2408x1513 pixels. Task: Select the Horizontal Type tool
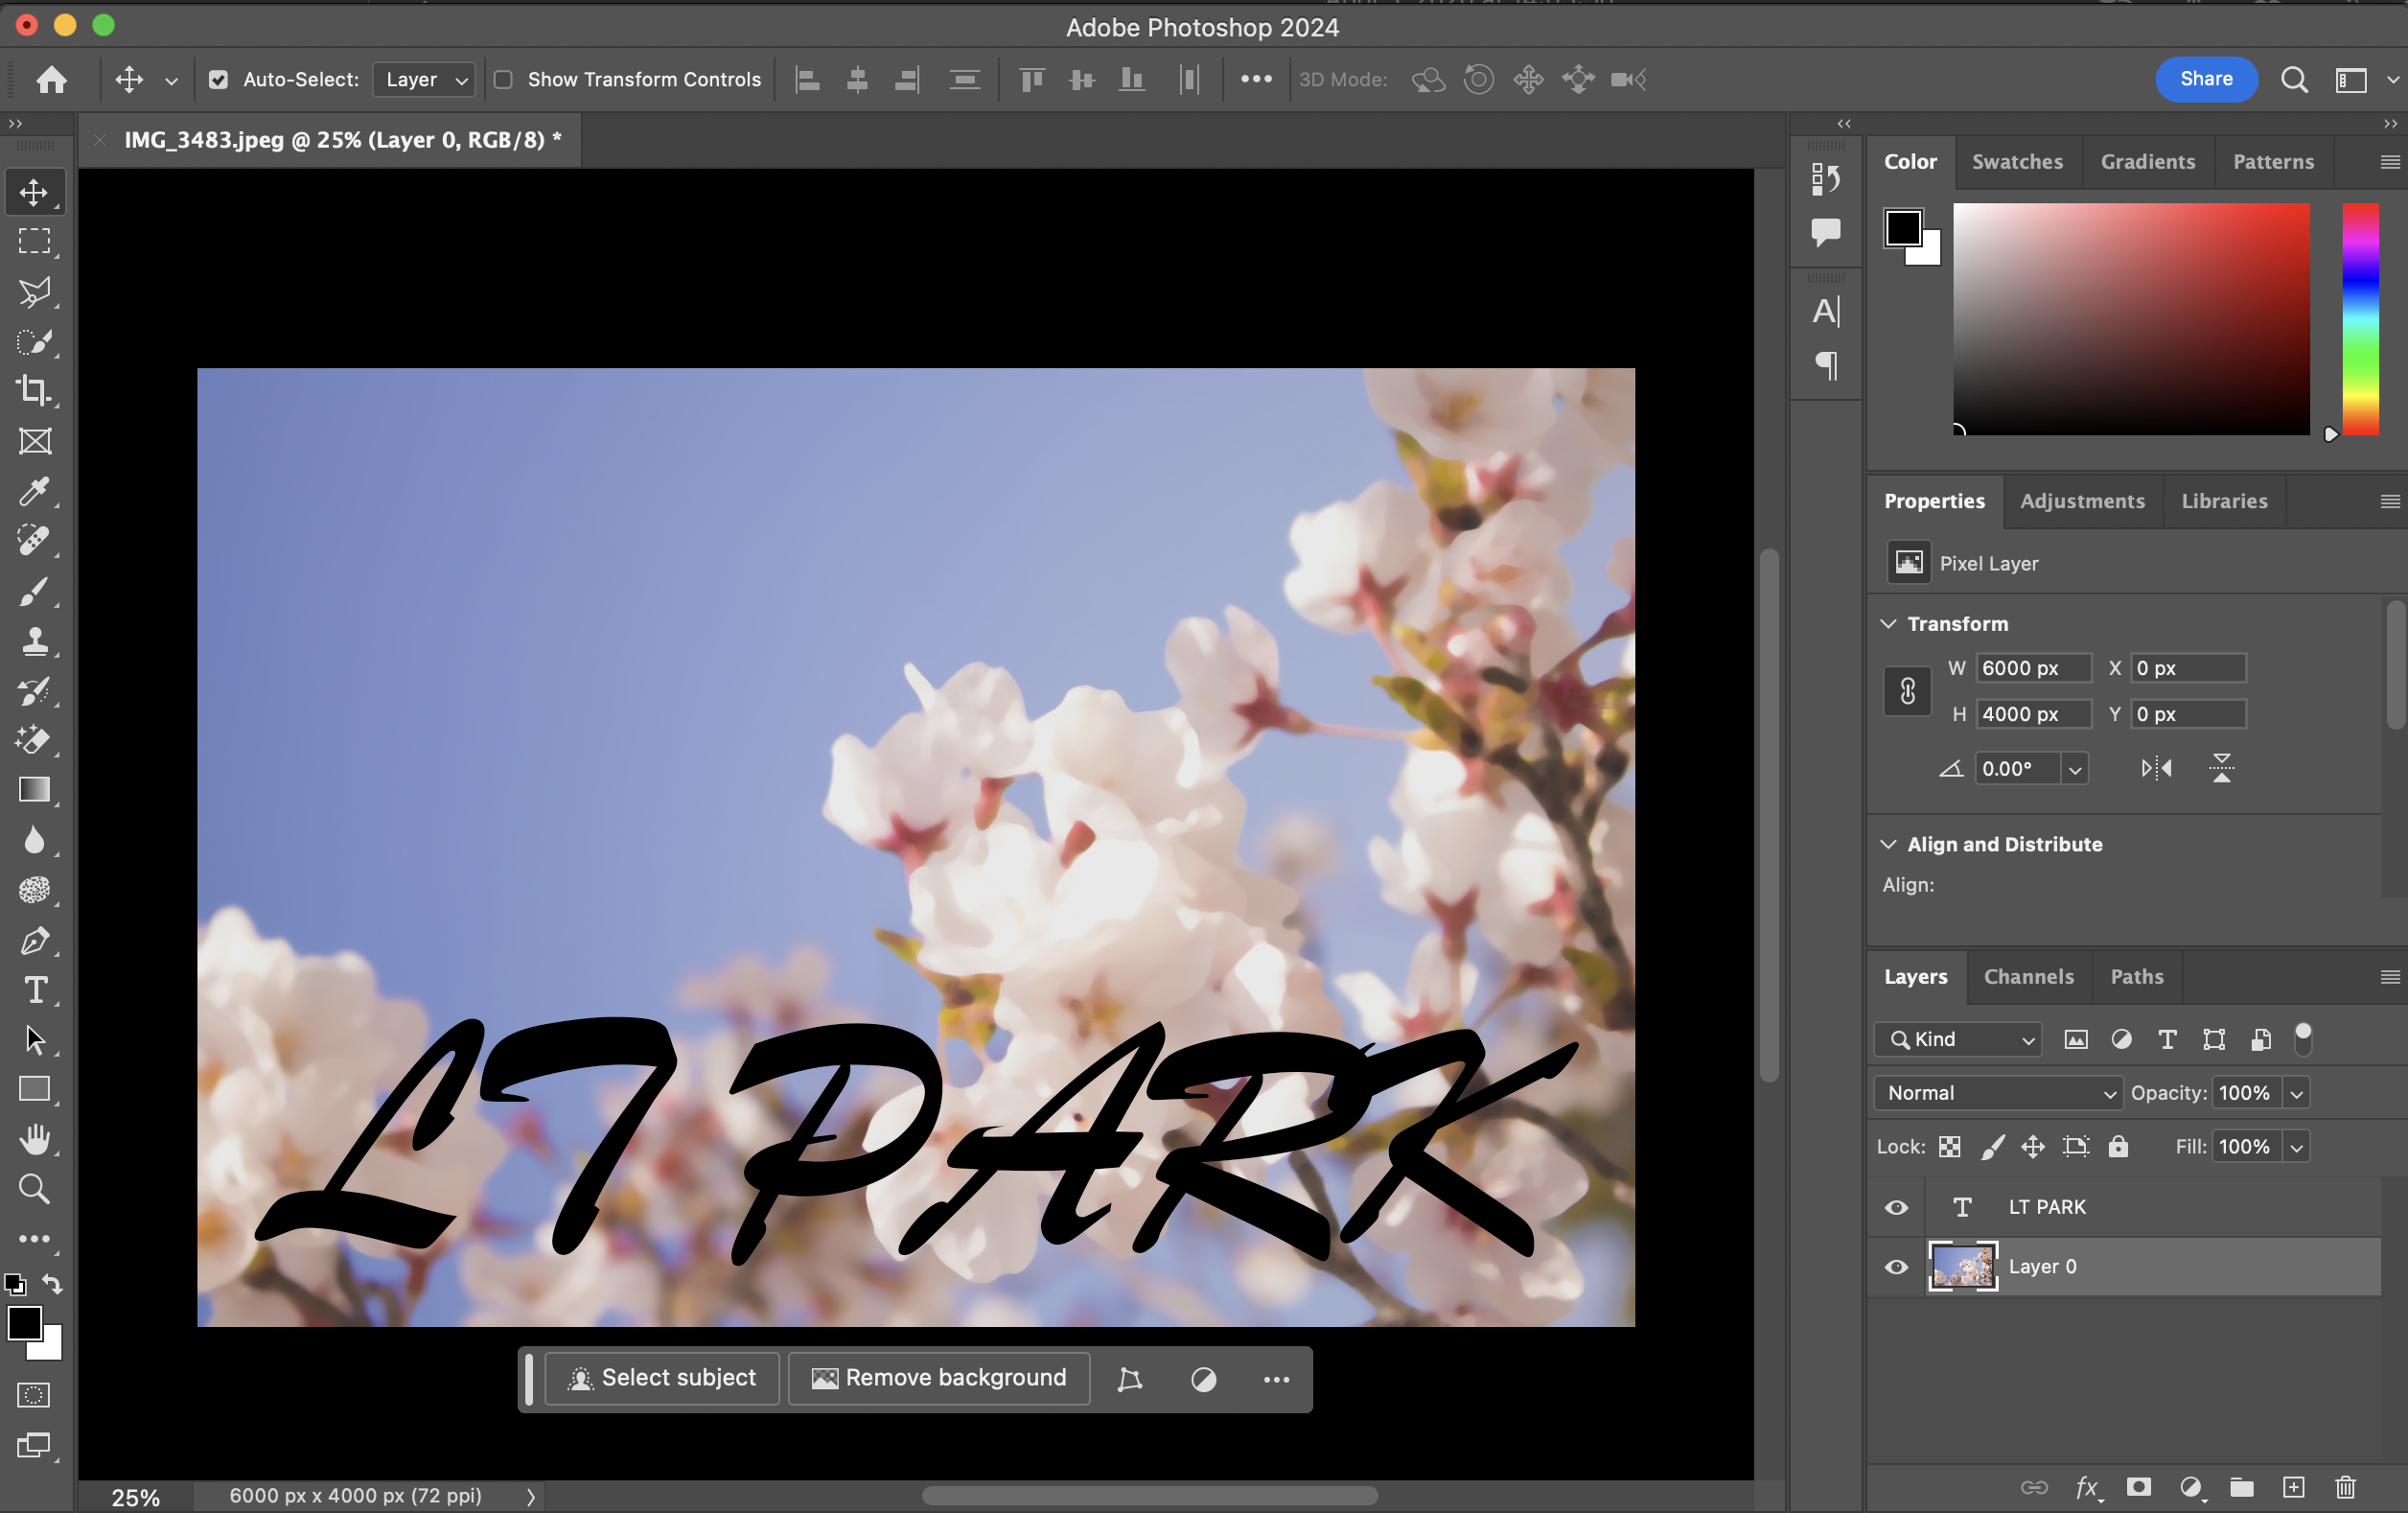point(34,990)
